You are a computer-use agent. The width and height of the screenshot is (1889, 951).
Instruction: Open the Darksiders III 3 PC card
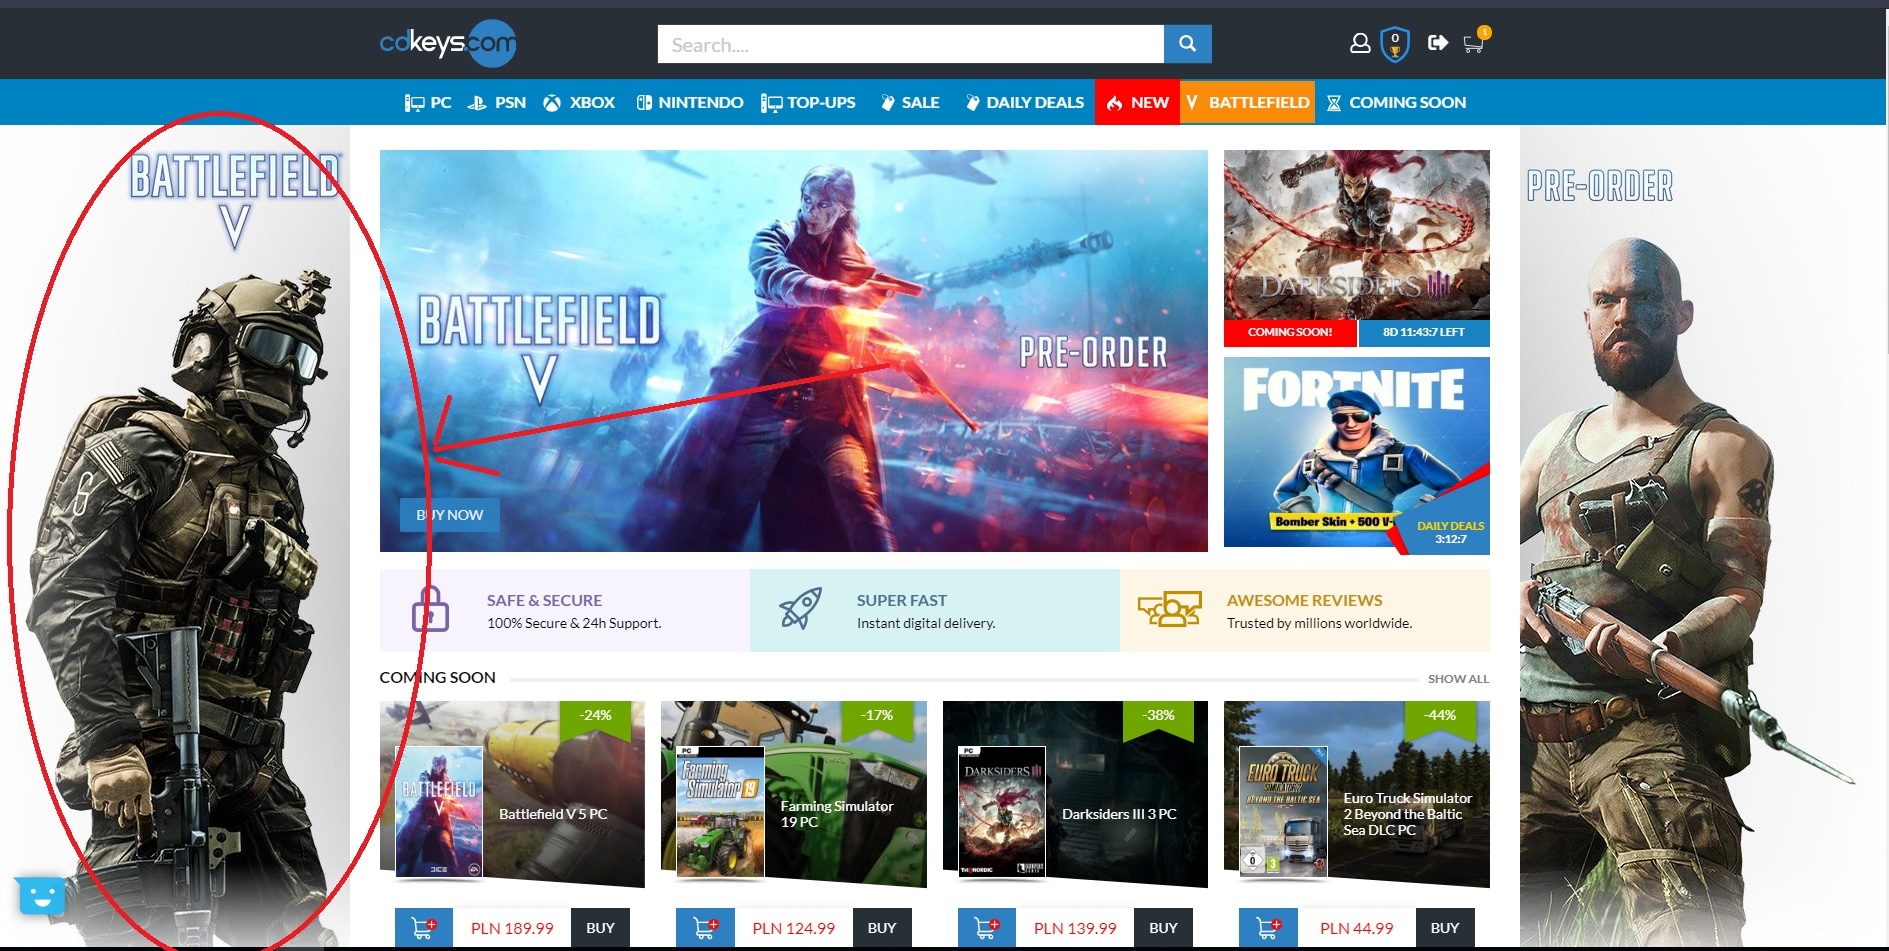tap(1075, 794)
